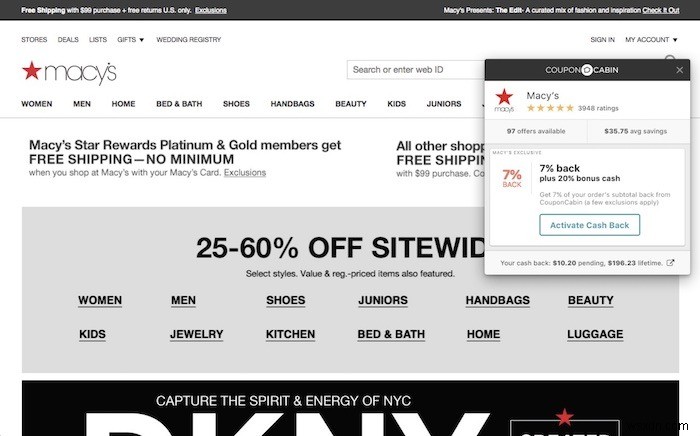The height and width of the screenshot is (436, 700).
Task: Click Check It Out link in top banner
Action: [661, 10]
